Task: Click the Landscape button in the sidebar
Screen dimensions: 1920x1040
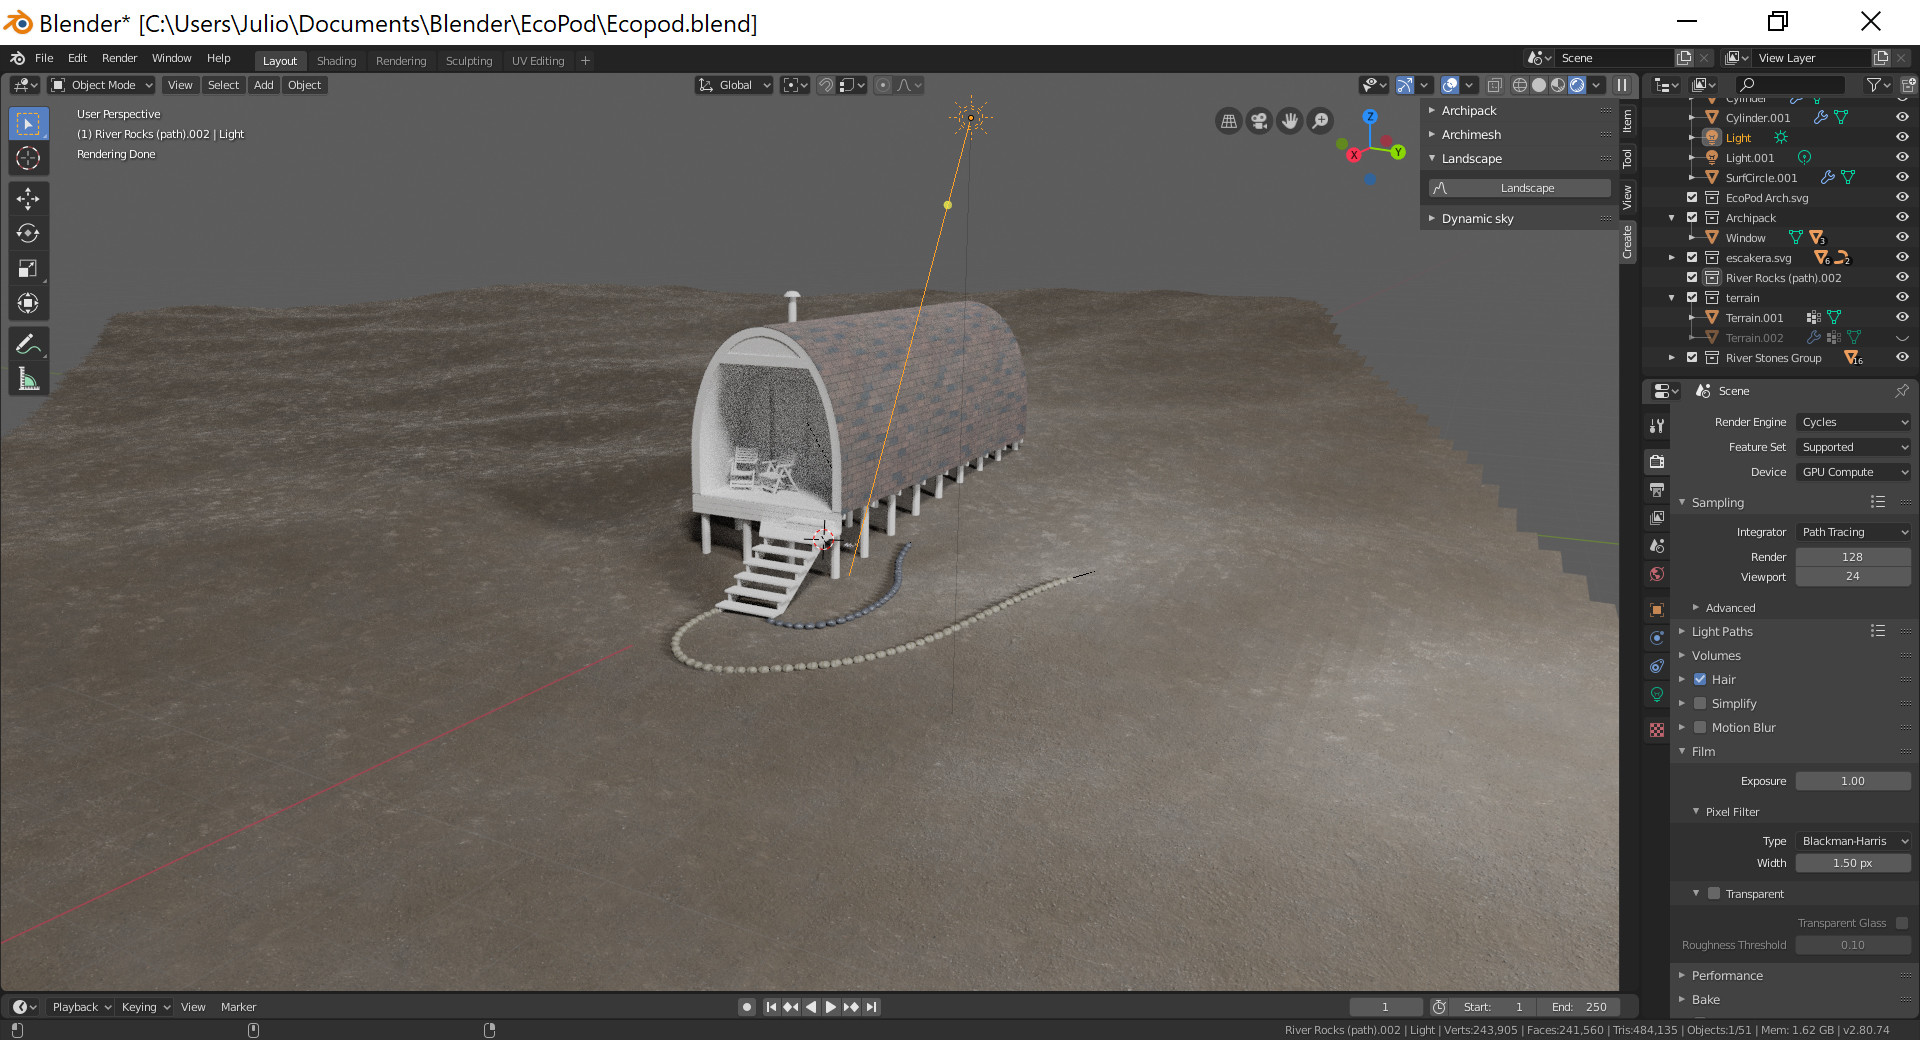Action: click(1527, 188)
